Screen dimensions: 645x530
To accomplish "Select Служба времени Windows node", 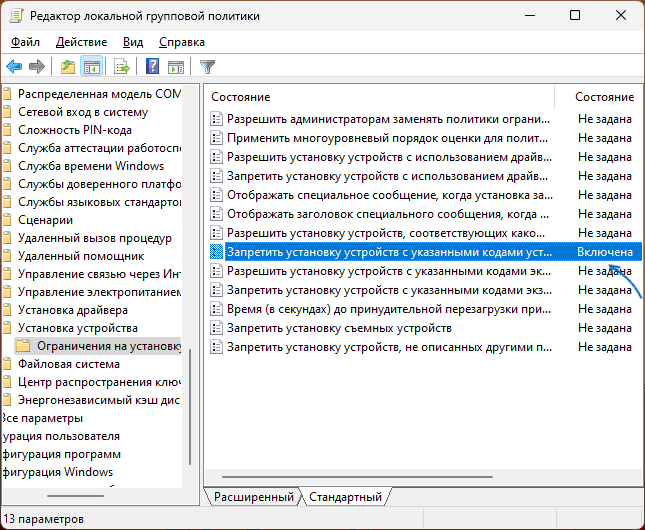I will pyautogui.click(x=91, y=166).
